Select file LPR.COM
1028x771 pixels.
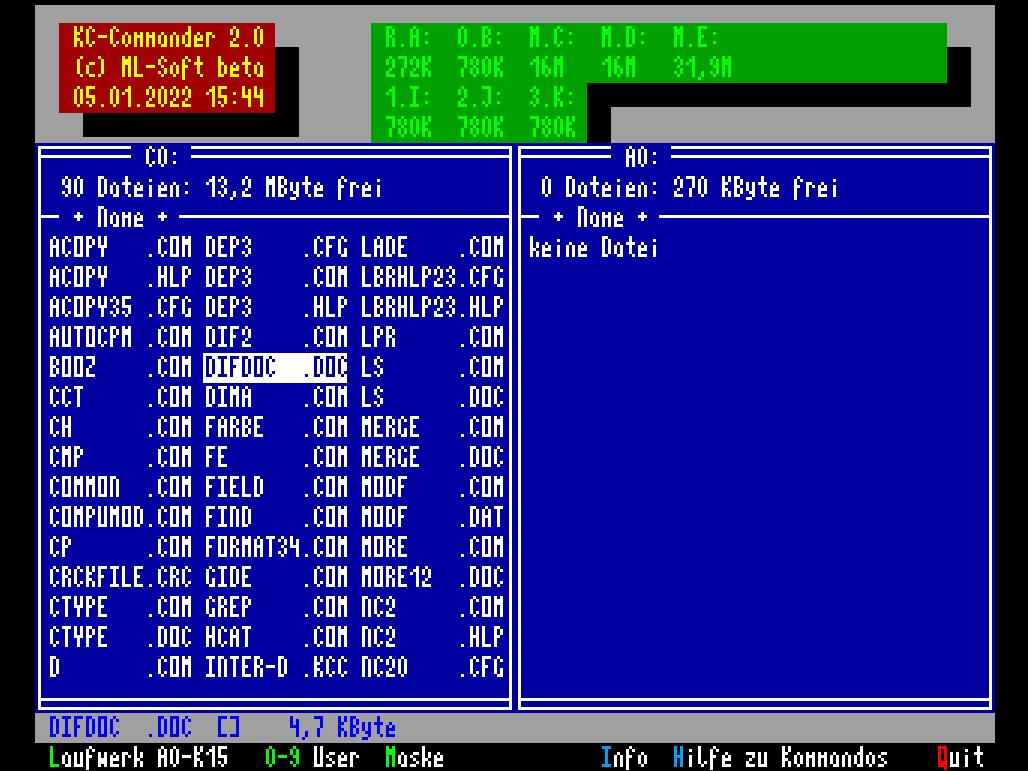coord(432,338)
